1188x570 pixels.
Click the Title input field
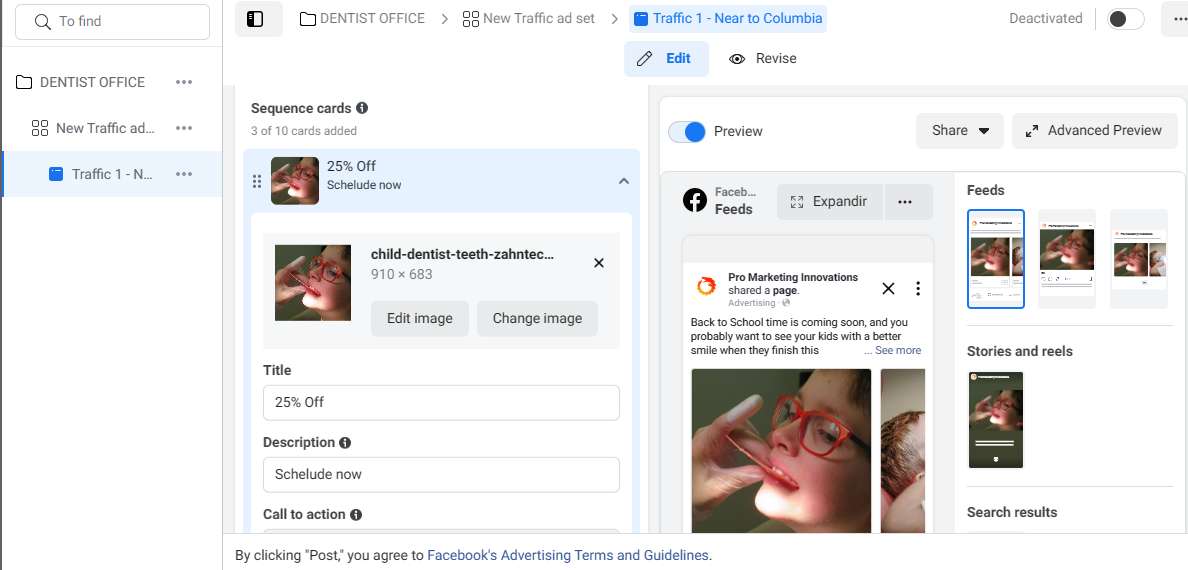point(441,402)
